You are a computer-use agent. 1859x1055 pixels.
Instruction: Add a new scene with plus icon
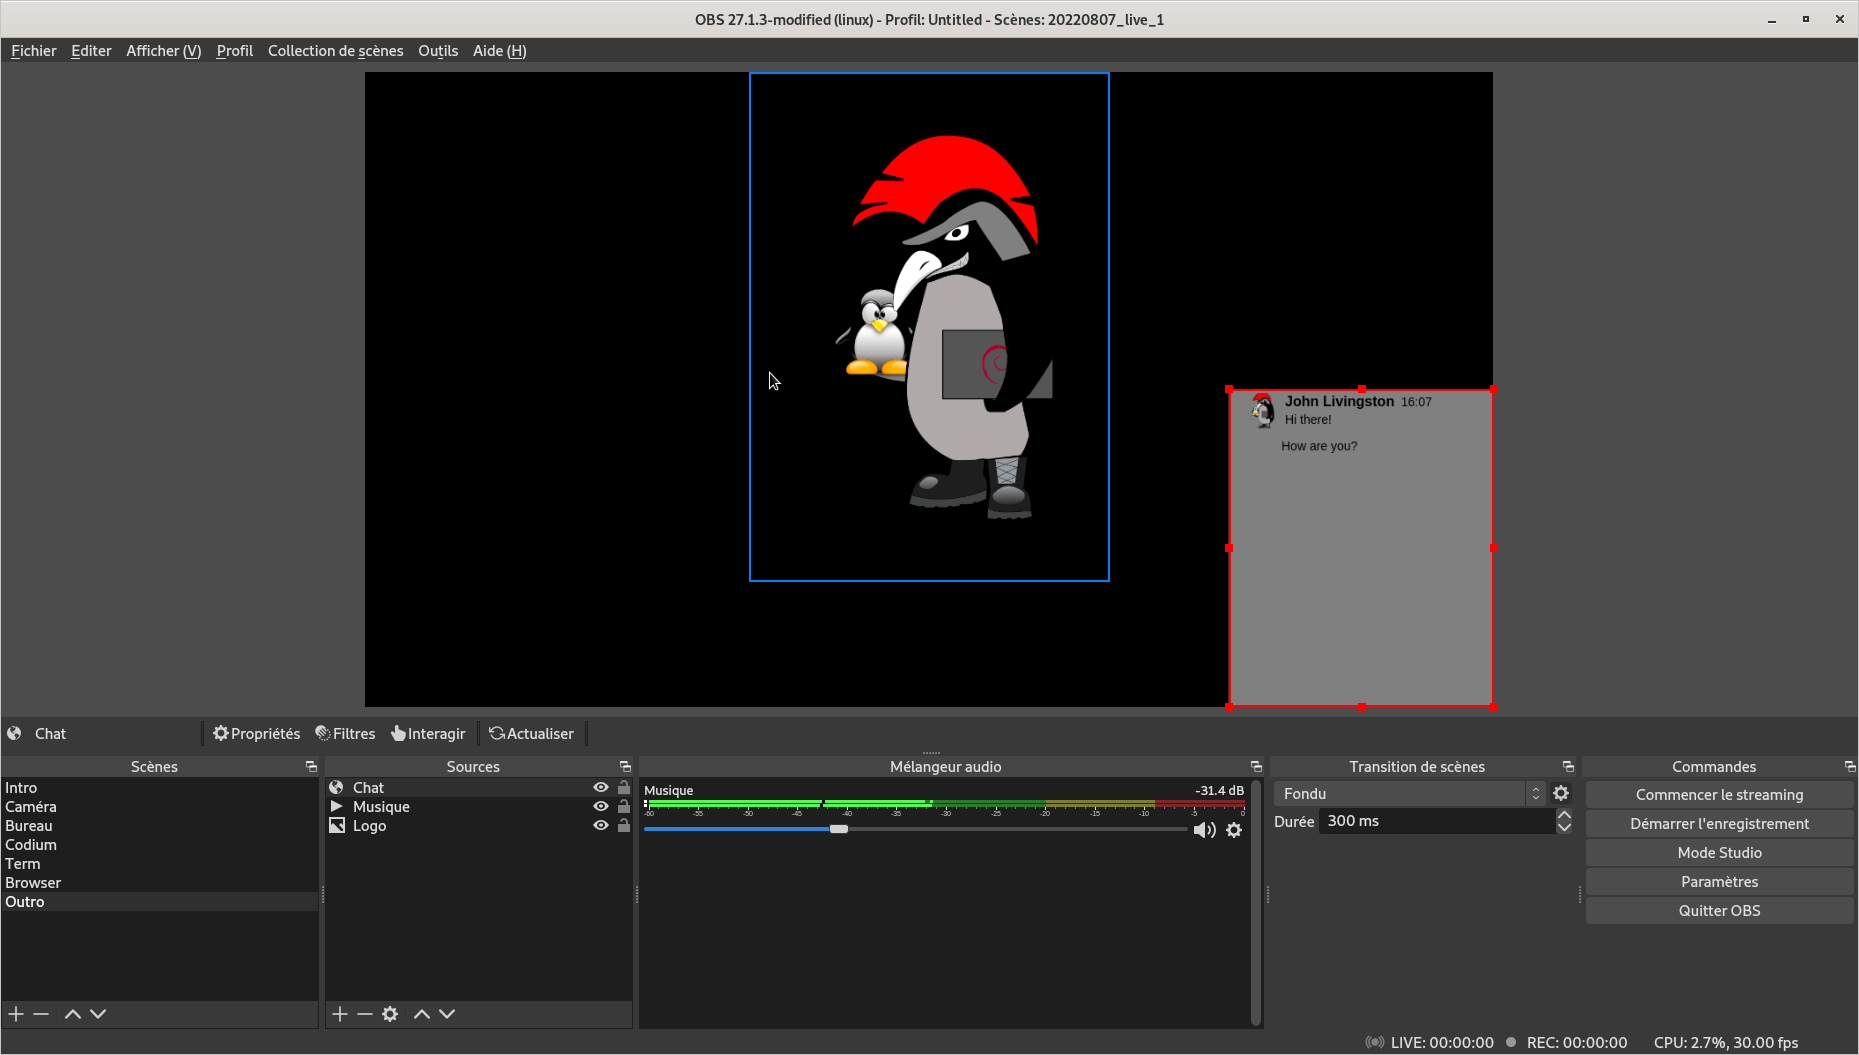16,1014
